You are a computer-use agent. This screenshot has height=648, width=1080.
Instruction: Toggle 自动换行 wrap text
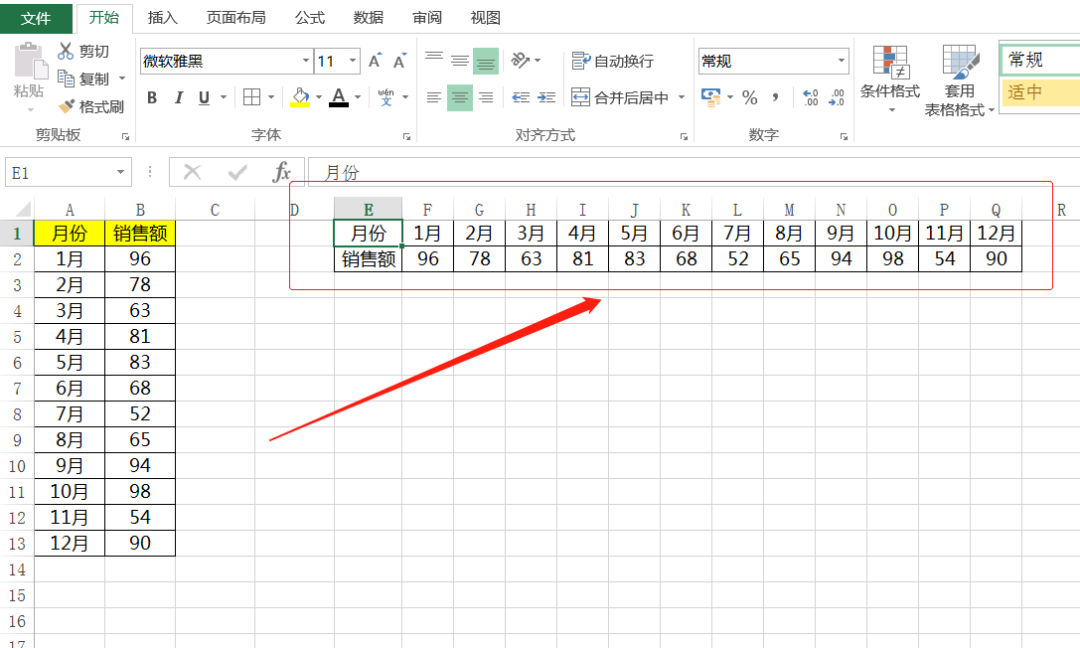[x=612, y=61]
